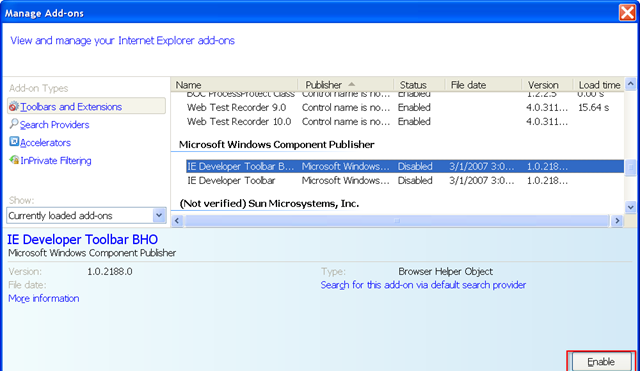The width and height of the screenshot is (640, 371).
Task: Select the plain IE Developer Toolbar row
Action: (x=404, y=180)
